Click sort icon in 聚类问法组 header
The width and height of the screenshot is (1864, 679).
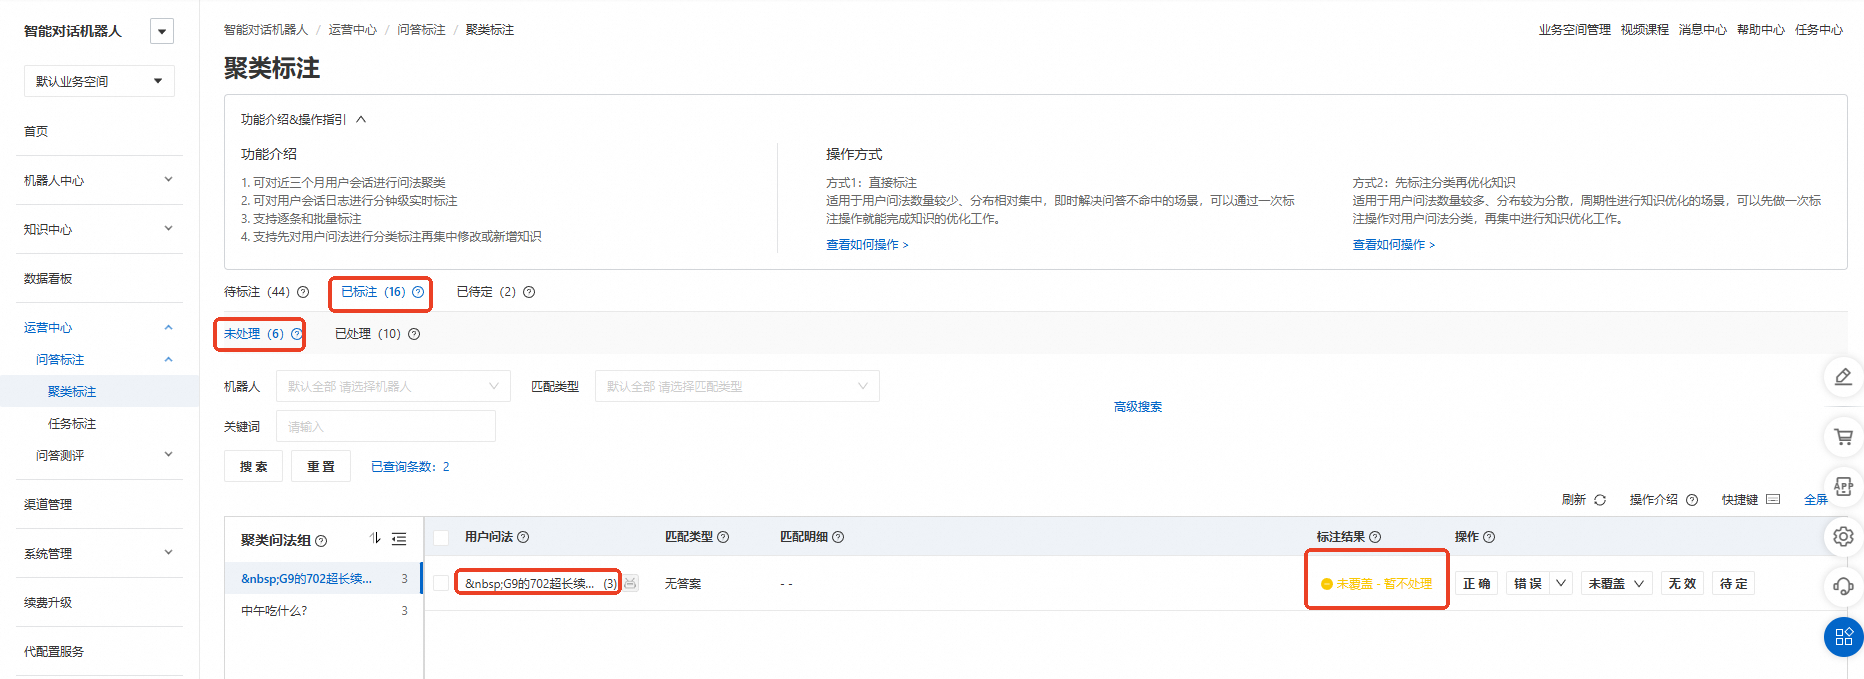(x=375, y=538)
